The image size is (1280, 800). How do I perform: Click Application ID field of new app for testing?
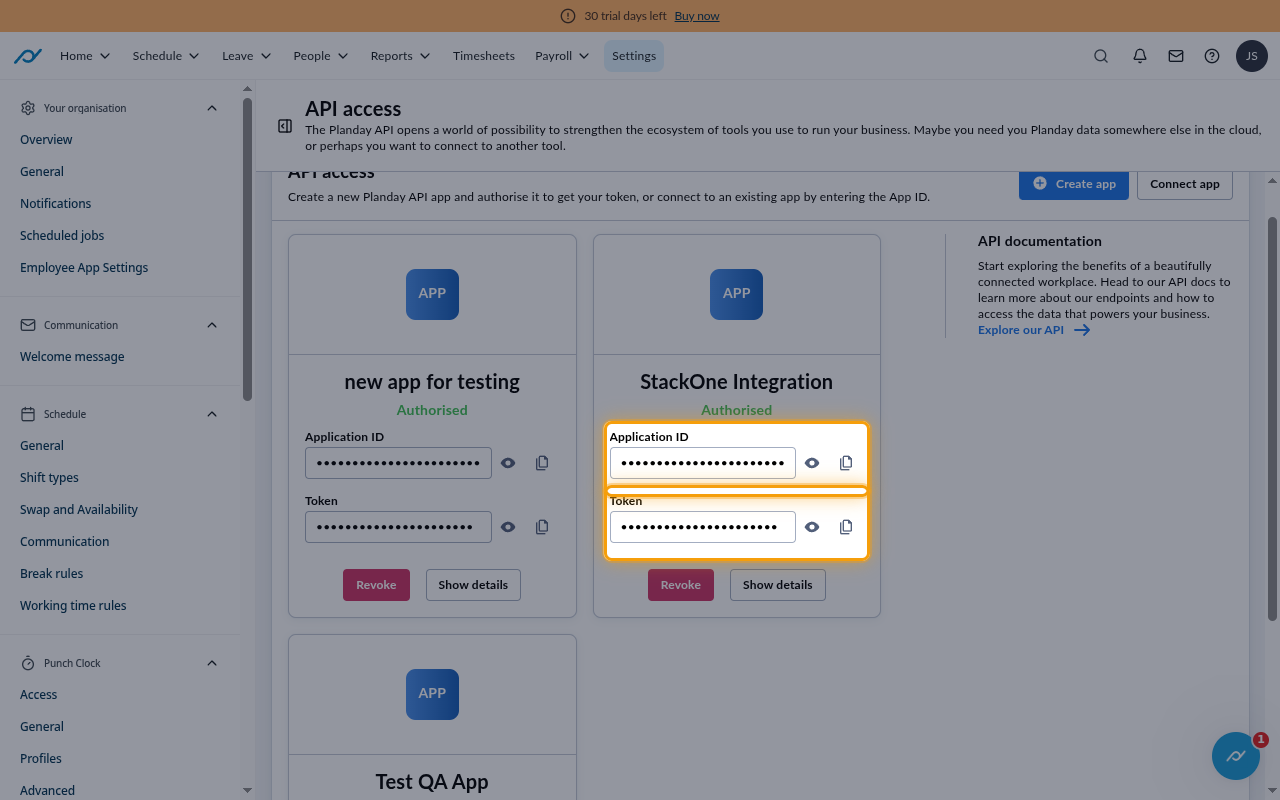pyautogui.click(x=398, y=463)
